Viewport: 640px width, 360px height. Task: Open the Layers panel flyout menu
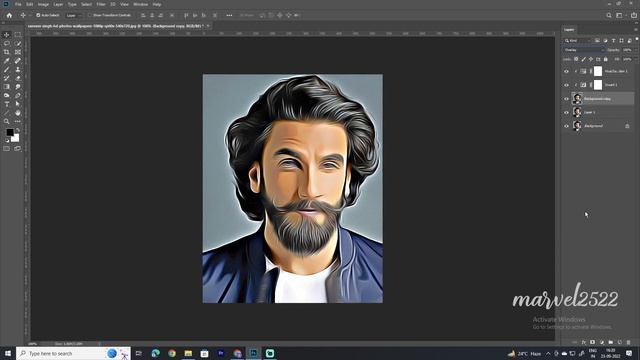[x=636, y=29]
